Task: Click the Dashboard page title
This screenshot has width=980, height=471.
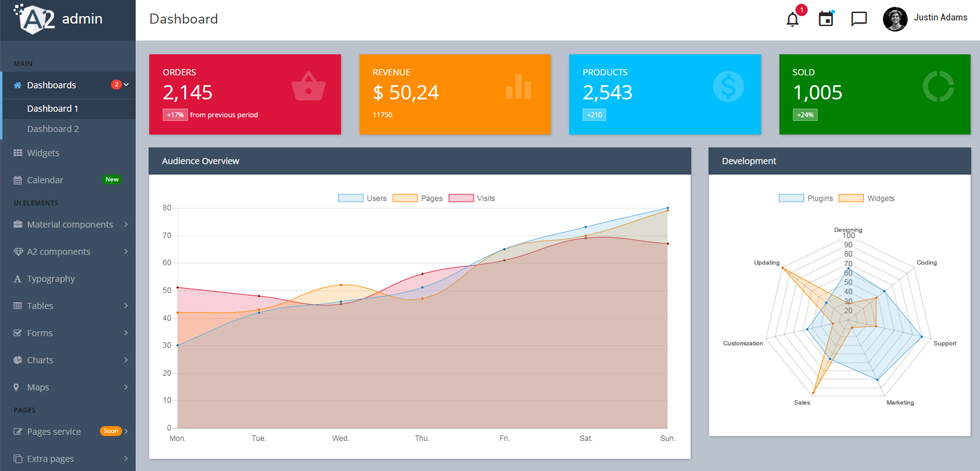Action: click(184, 19)
